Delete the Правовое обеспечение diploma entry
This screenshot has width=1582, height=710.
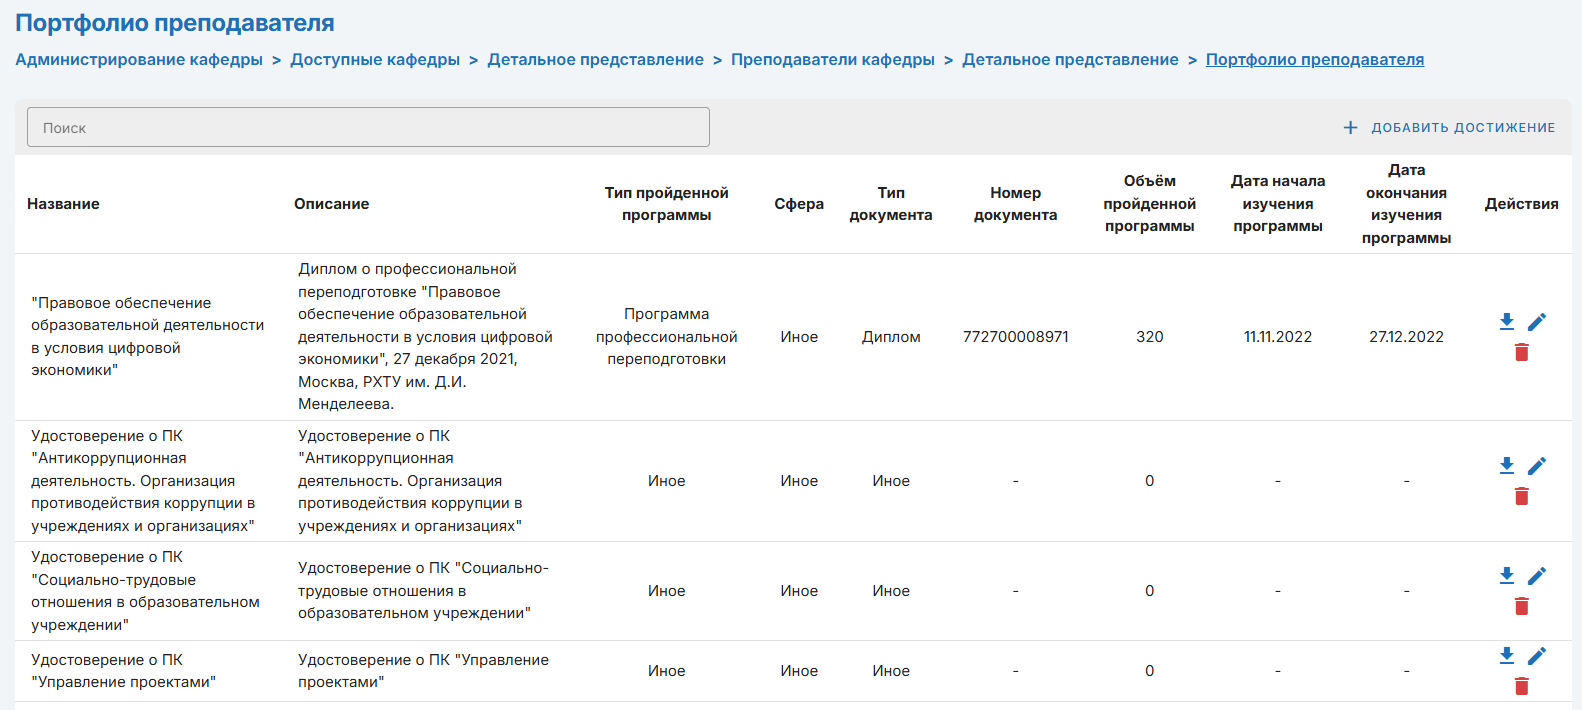tap(1522, 352)
